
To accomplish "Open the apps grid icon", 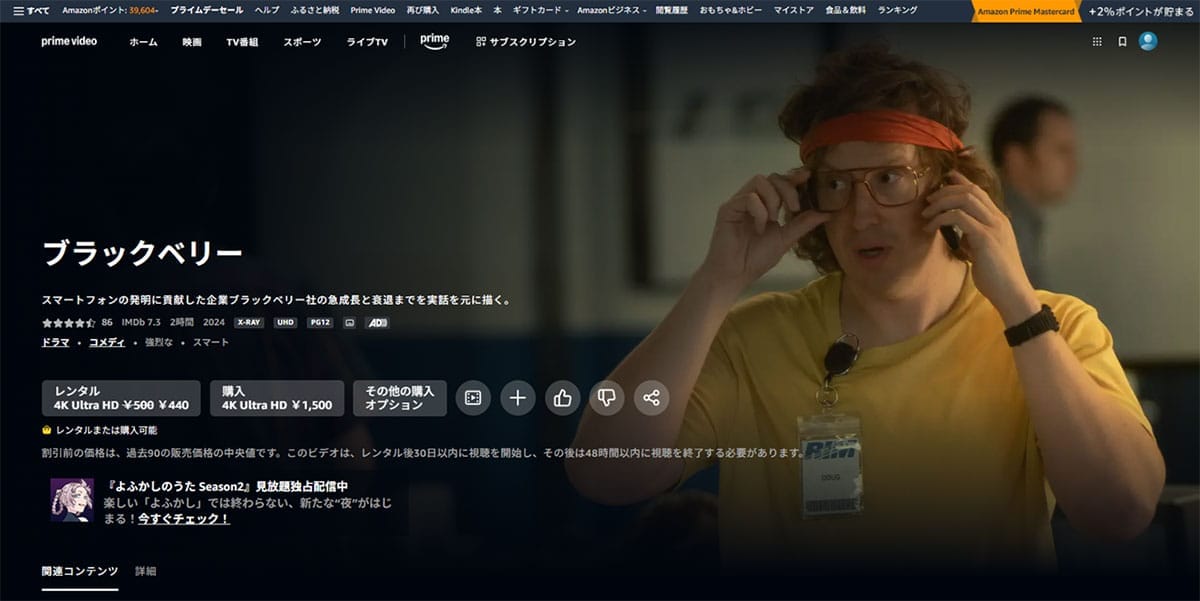I will coord(1097,41).
